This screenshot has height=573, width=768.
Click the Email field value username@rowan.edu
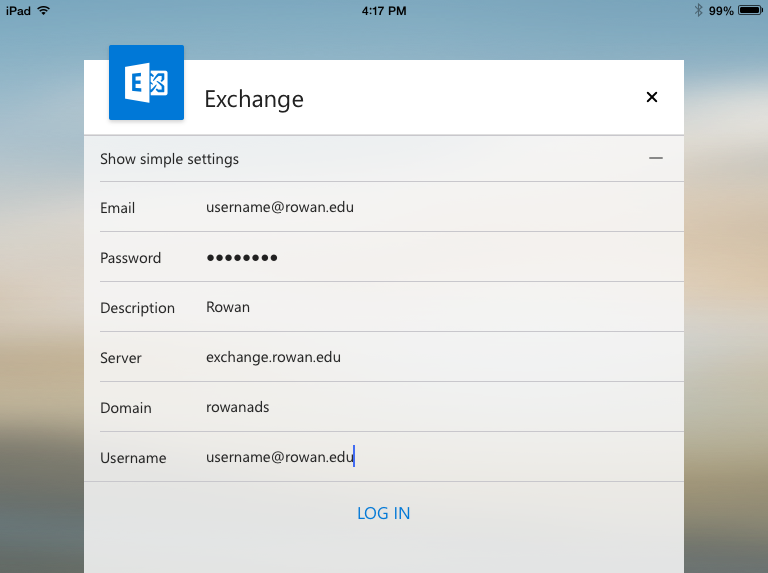(x=280, y=208)
